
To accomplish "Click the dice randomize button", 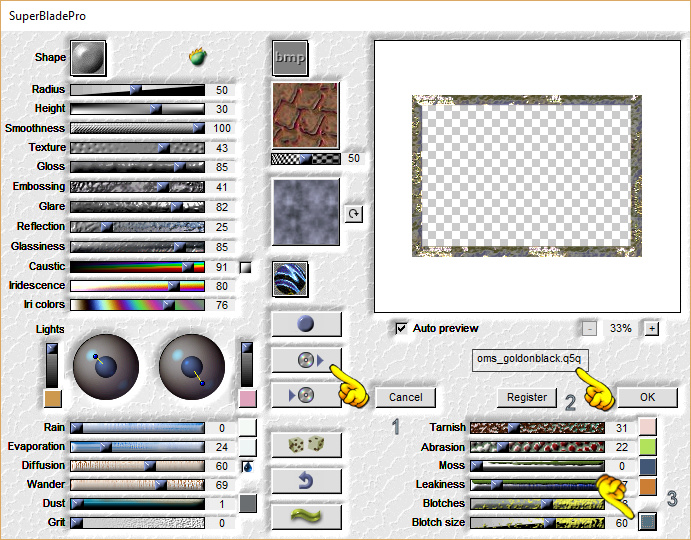I will (x=306, y=444).
